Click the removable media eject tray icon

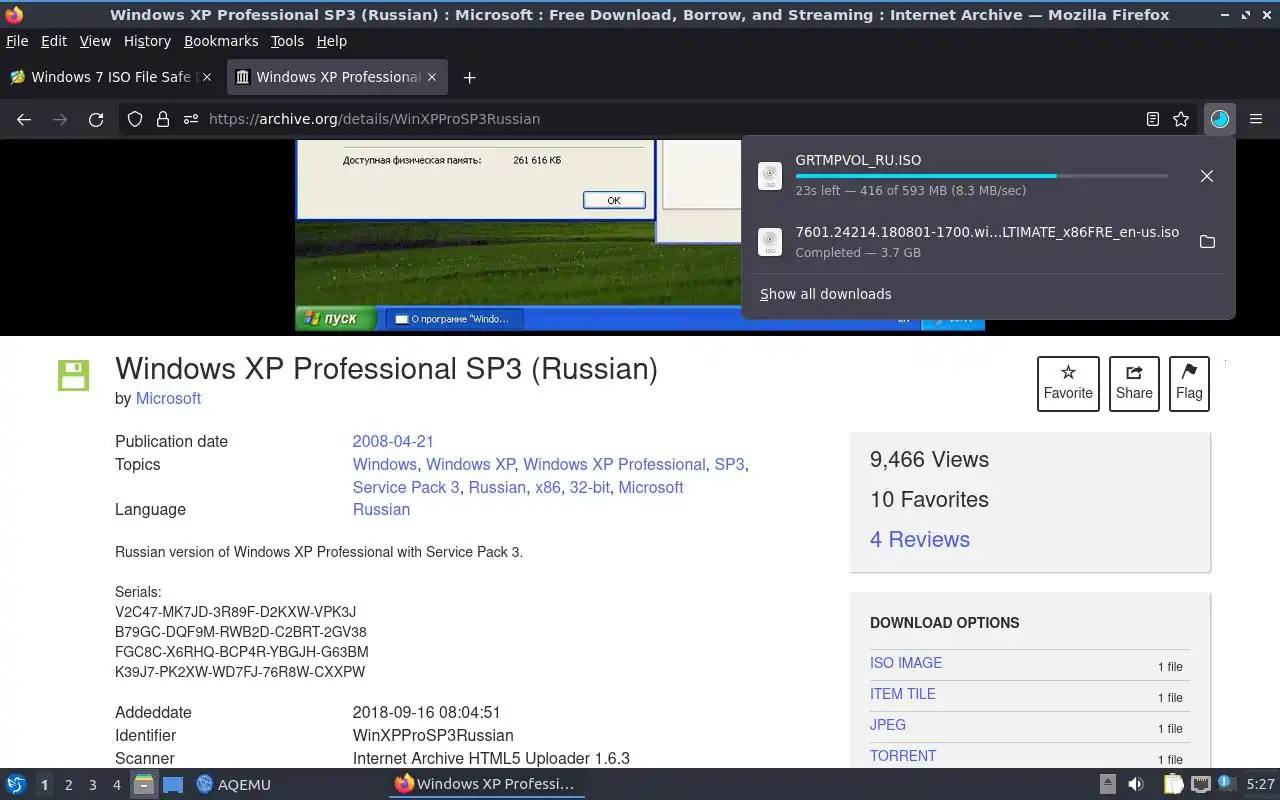[1108, 784]
